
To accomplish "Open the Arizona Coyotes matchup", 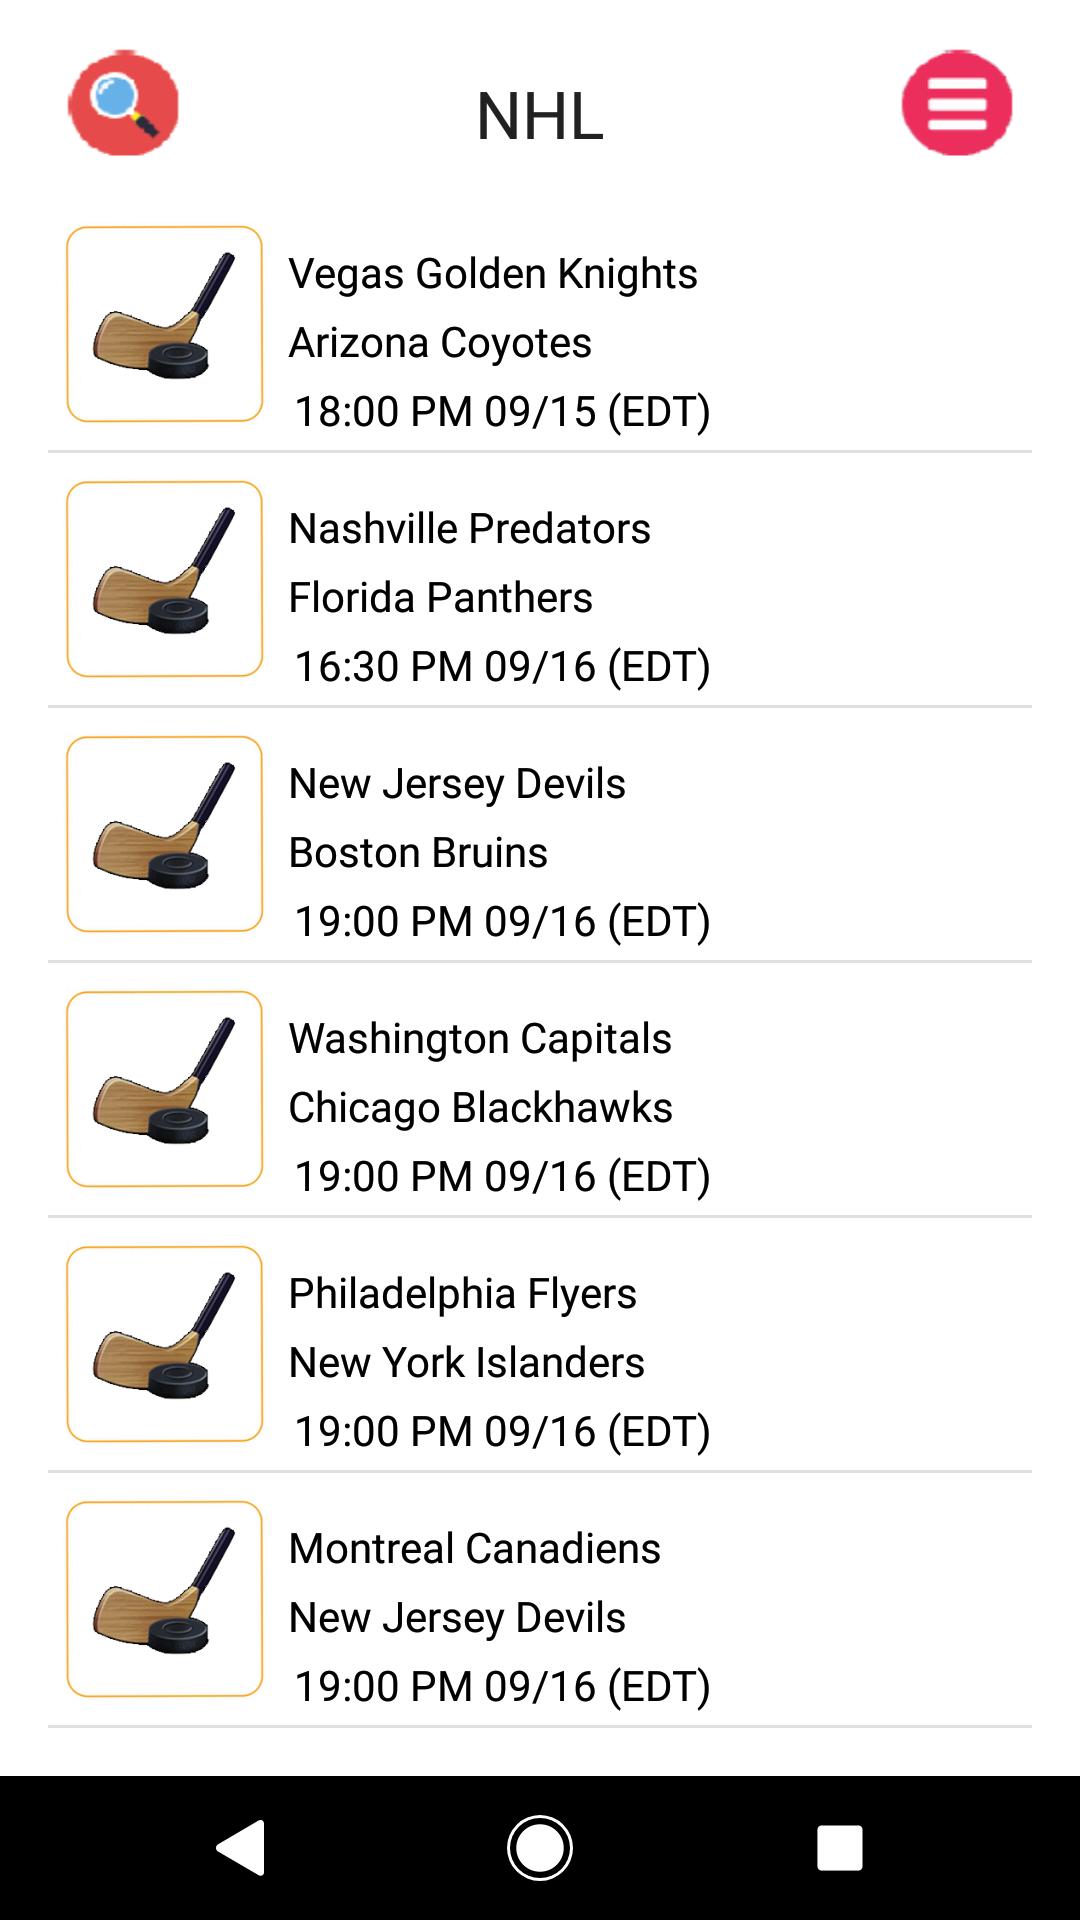I will tap(440, 343).
